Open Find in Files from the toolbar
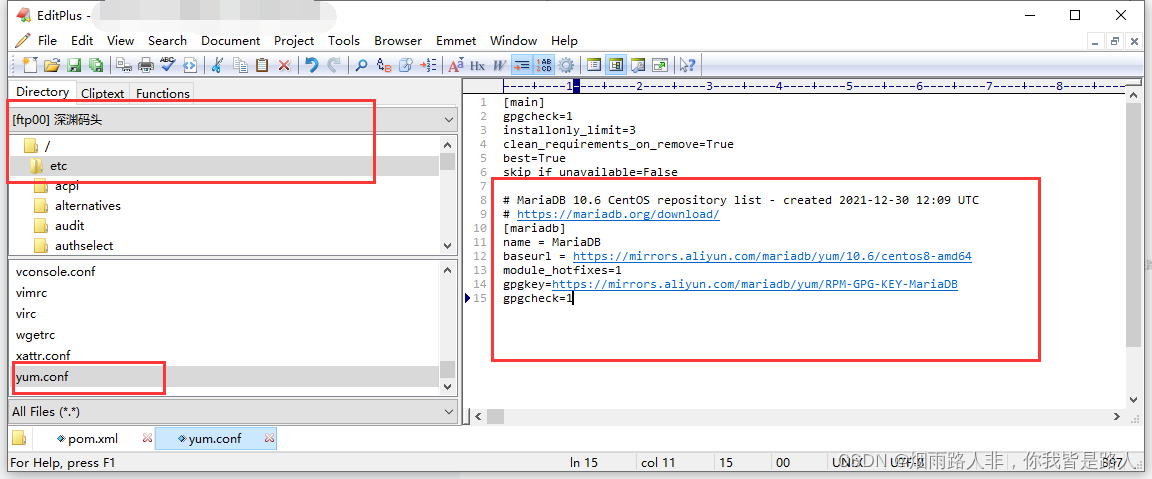The height and width of the screenshot is (479, 1152). (x=406, y=65)
